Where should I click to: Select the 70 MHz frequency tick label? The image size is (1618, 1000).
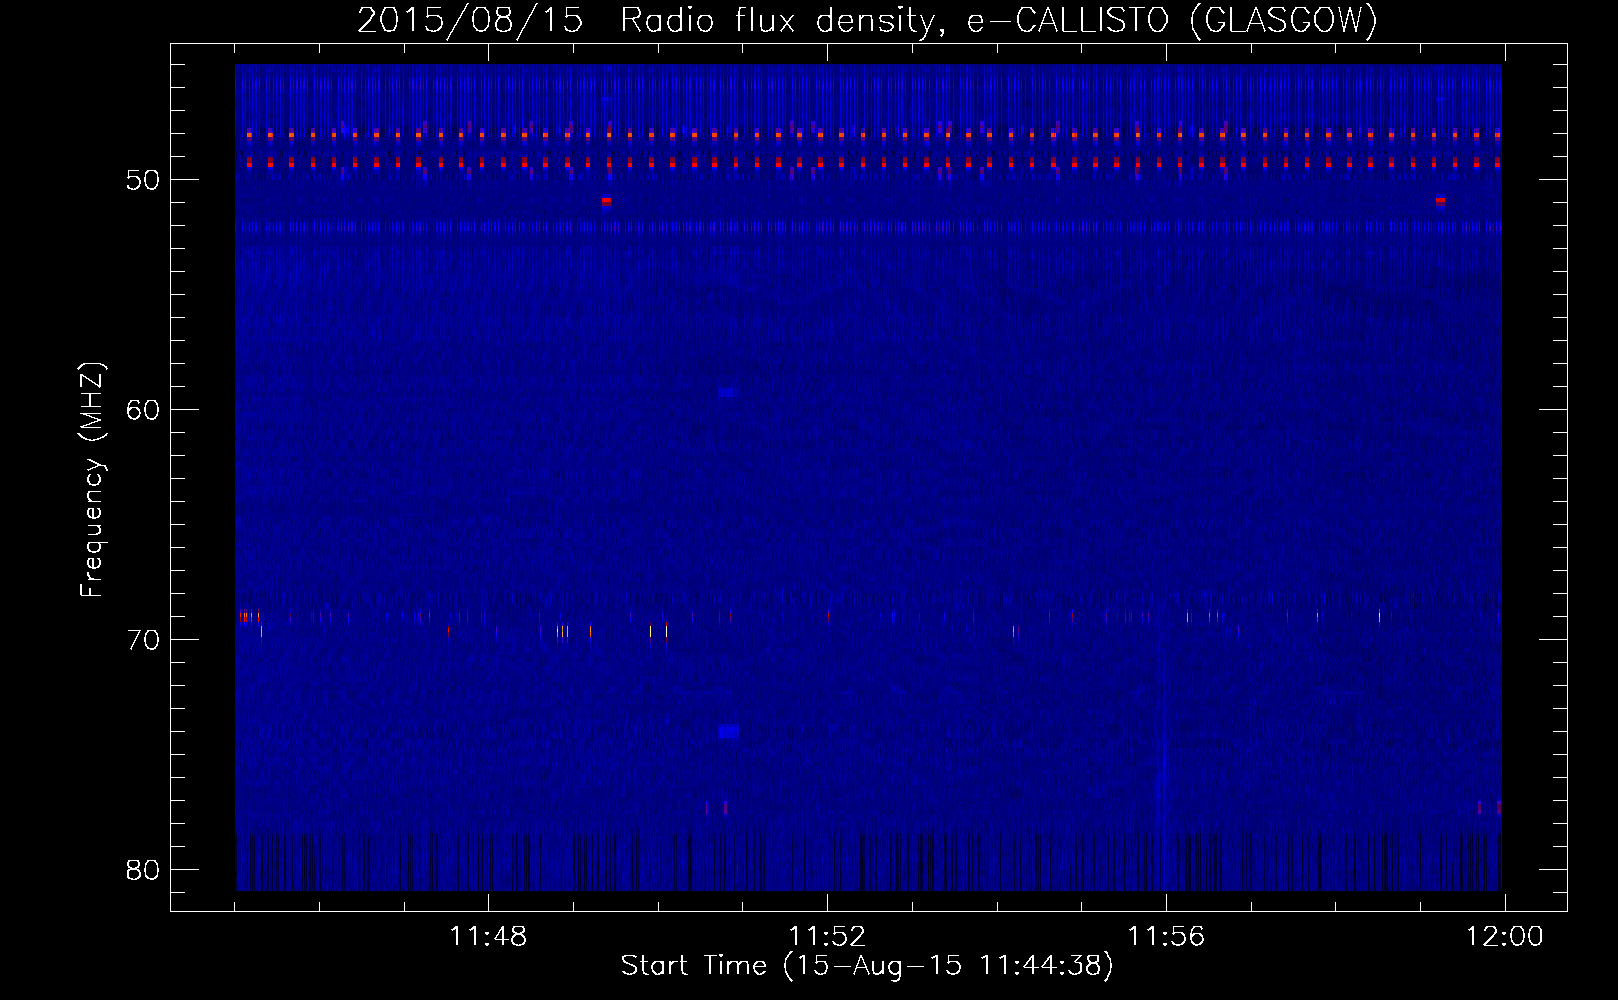[143, 640]
